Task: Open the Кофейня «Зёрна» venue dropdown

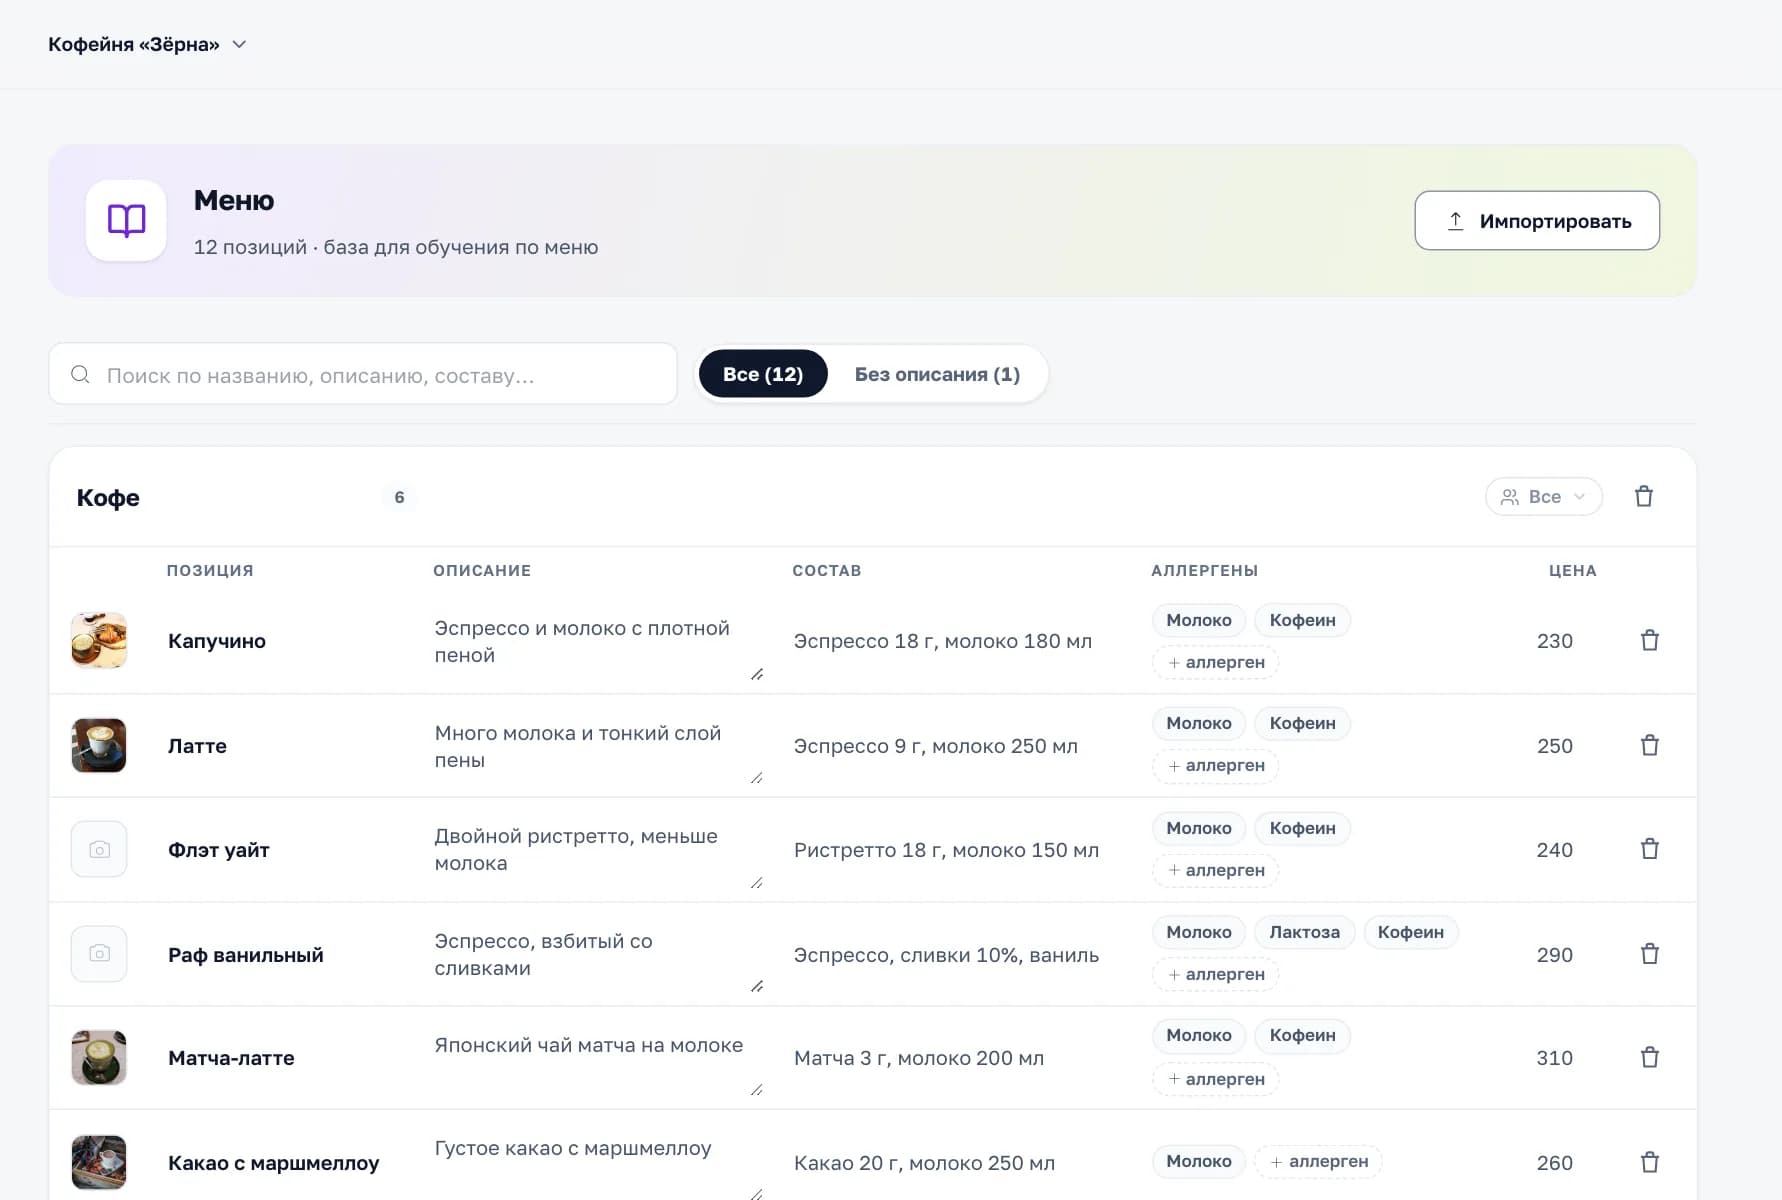Action: coord(147,44)
